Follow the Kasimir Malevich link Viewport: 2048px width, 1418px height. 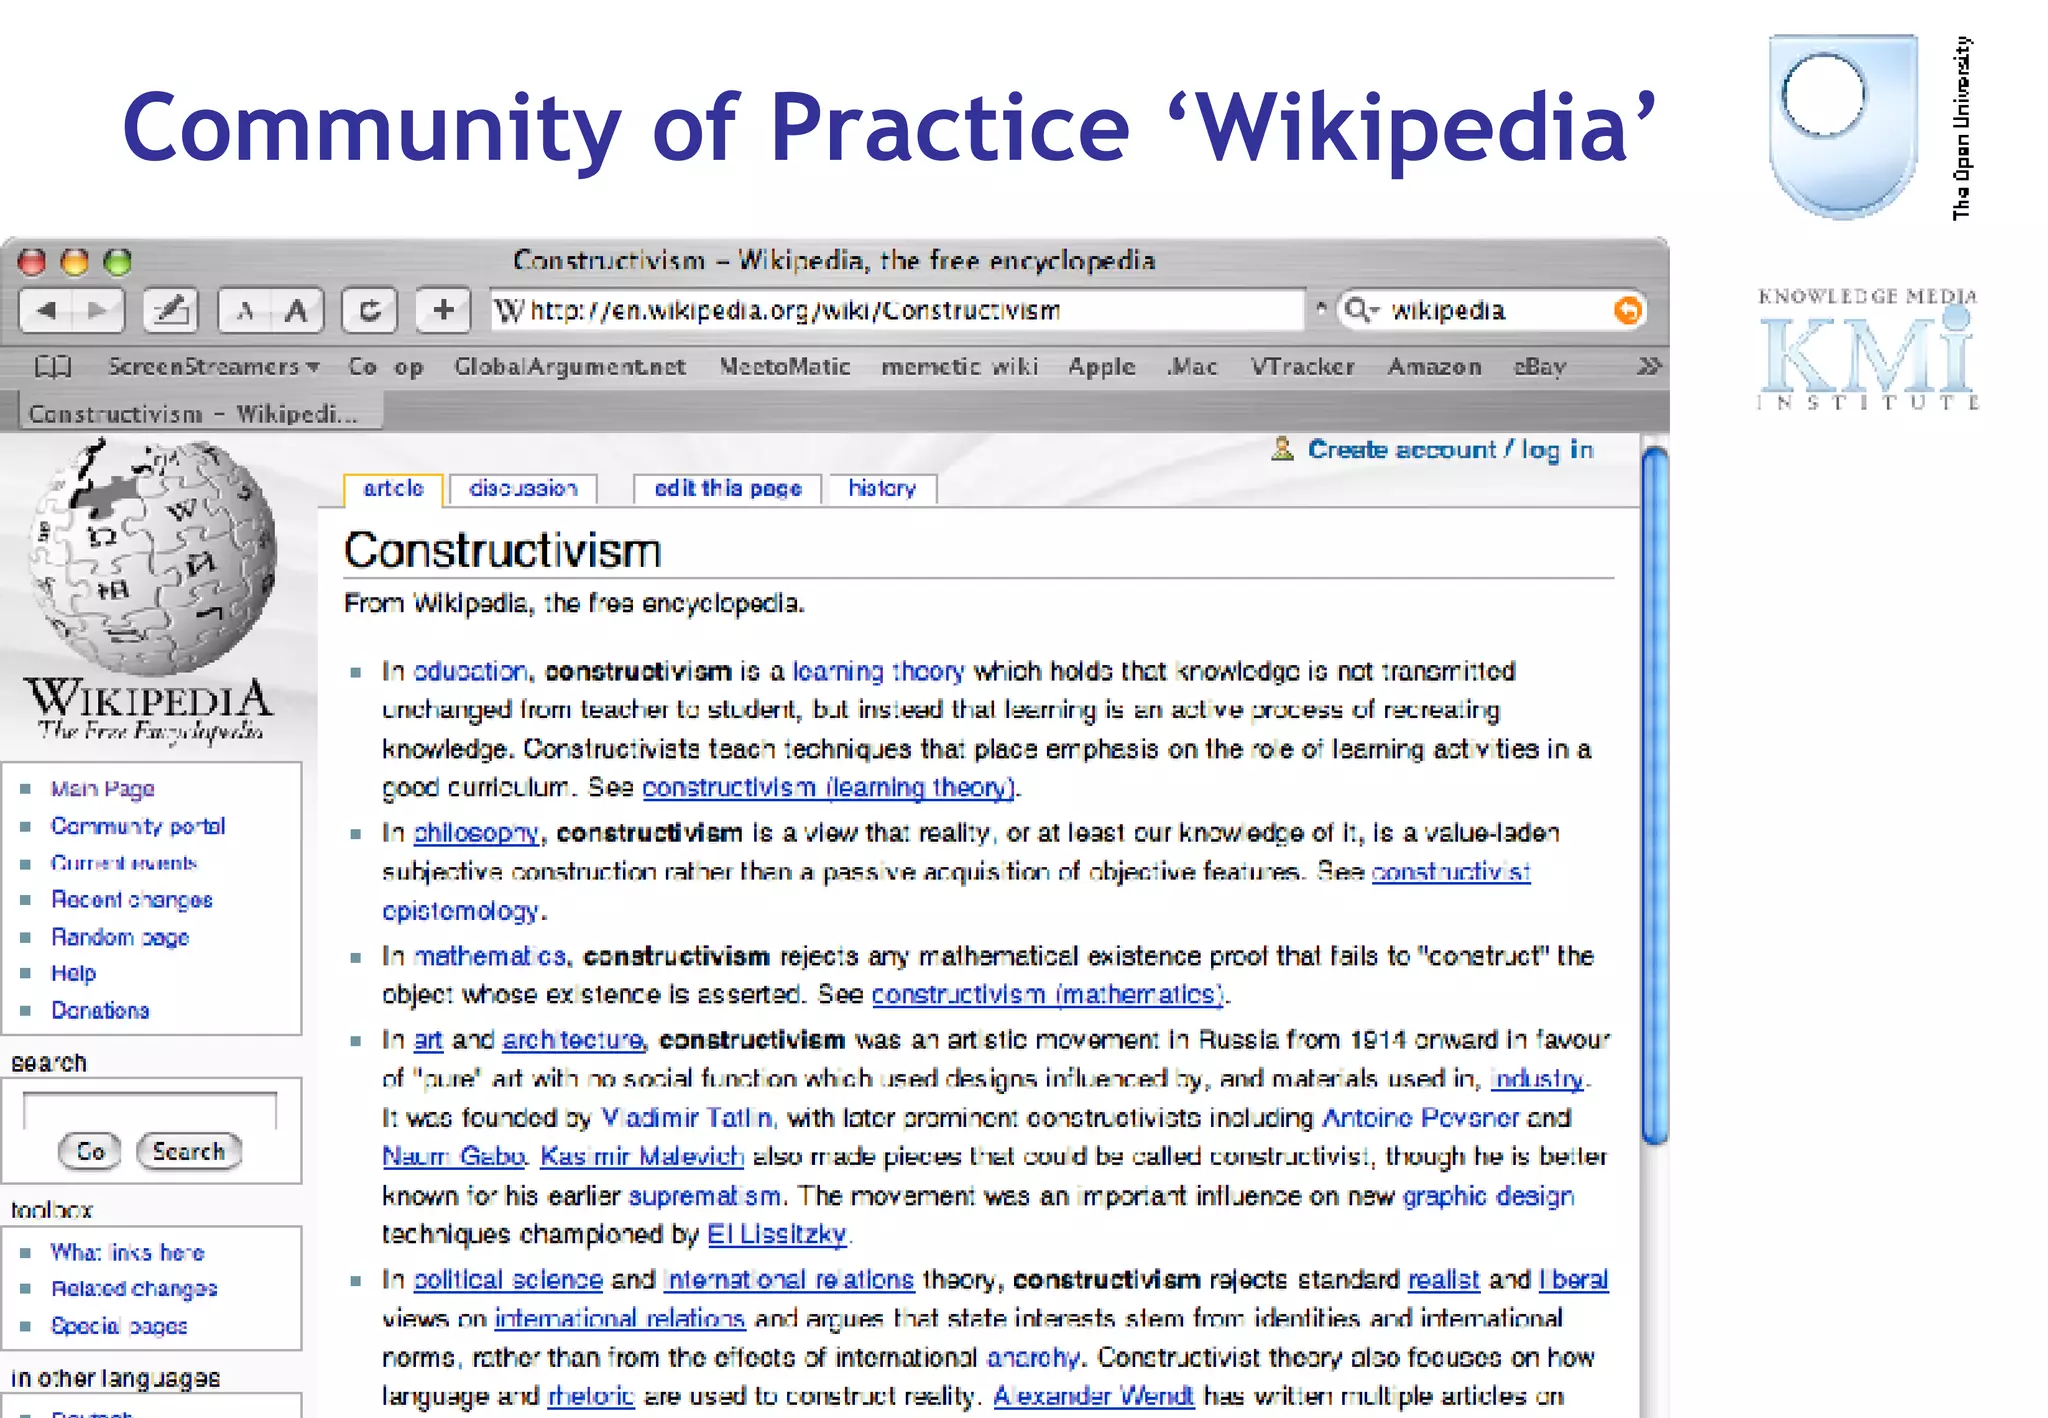(x=642, y=1157)
